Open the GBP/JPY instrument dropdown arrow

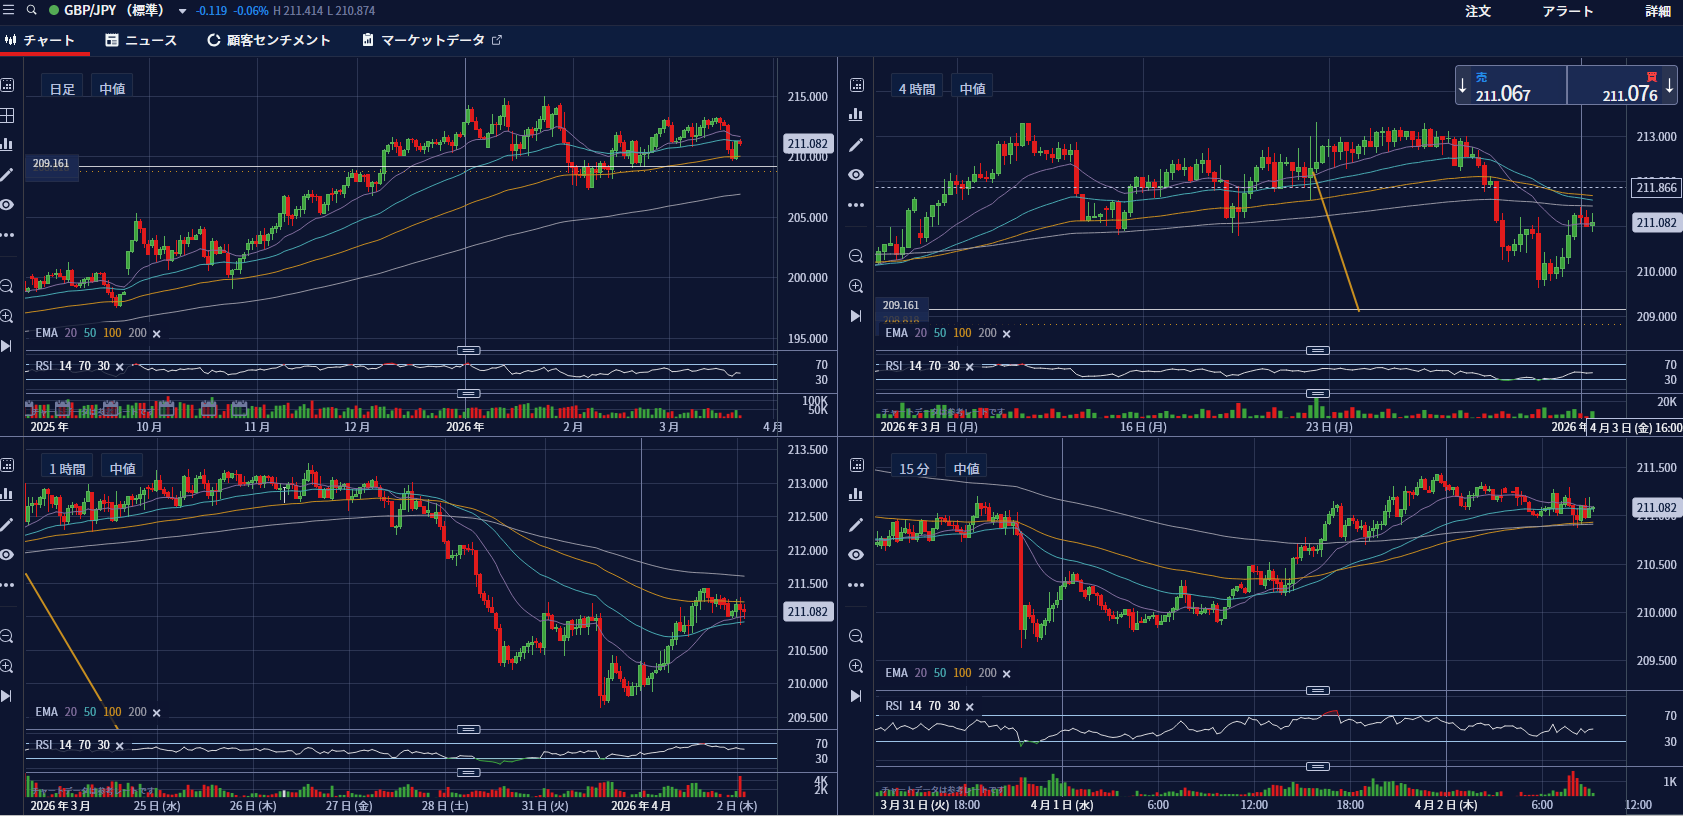point(182,11)
